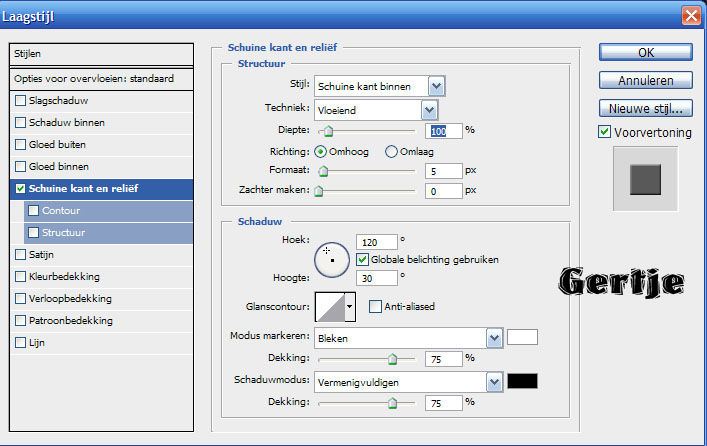
Task: Enable the Contour sub-option checkbox
Action: 33,211
